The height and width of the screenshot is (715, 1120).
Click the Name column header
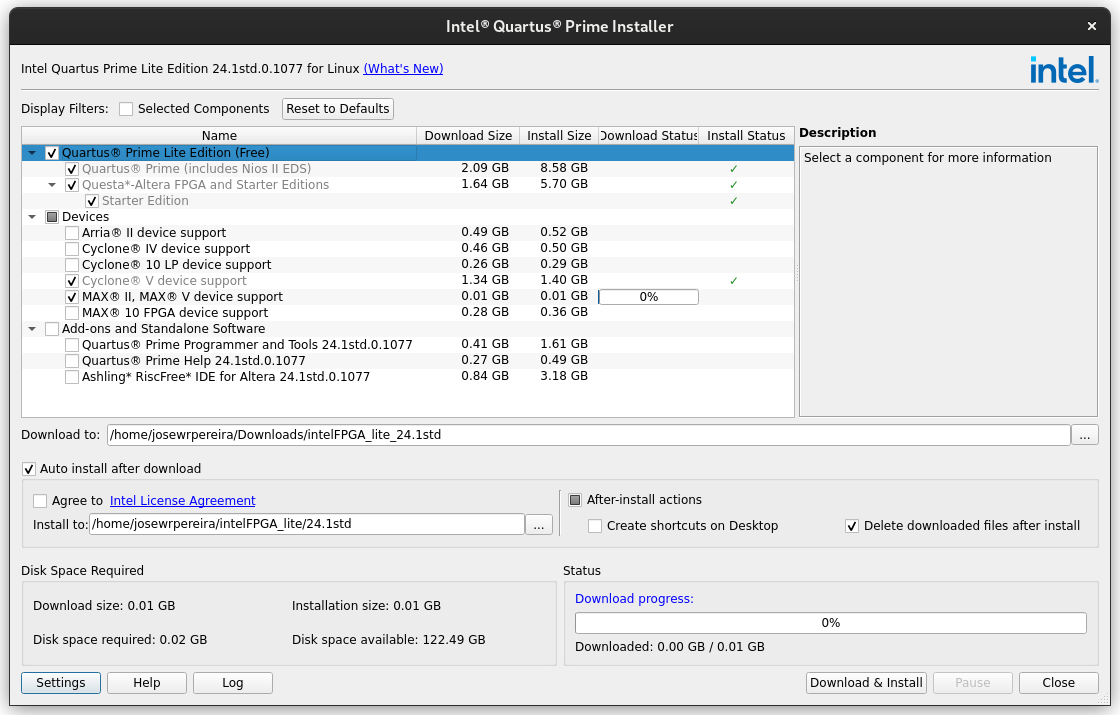point(219,136)
